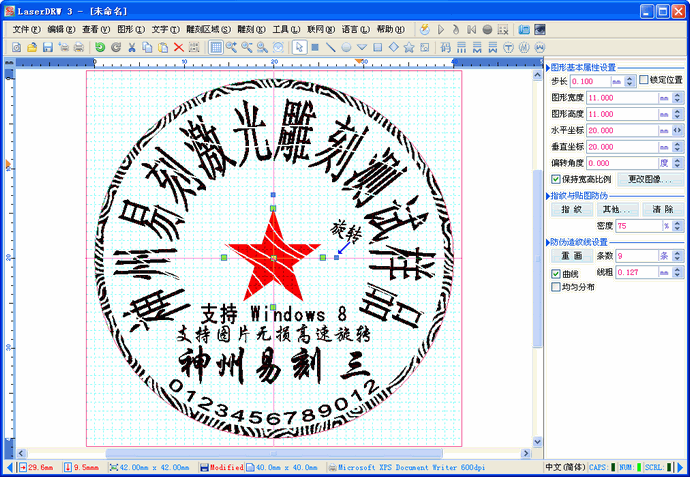Click the 码 serial number text icon
Image resolution: width=690 pixels, height=477 pixels.
click(446, 47)
